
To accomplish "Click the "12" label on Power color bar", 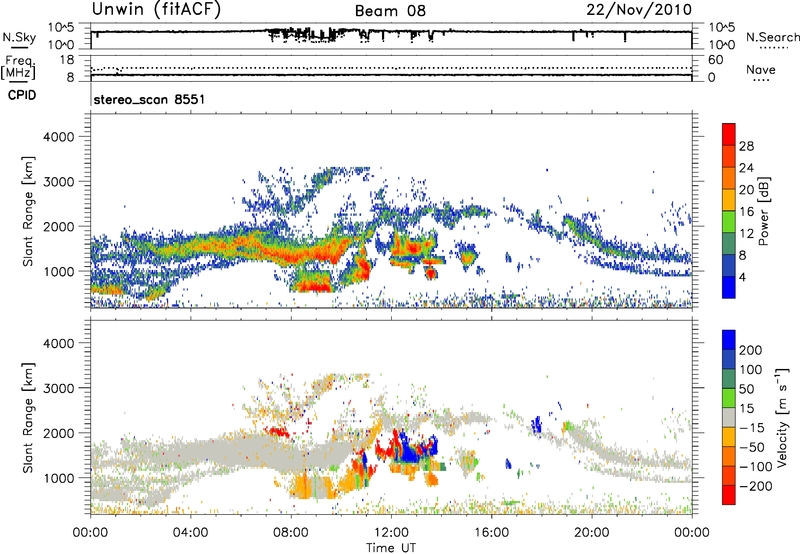I will pos(746,234).
